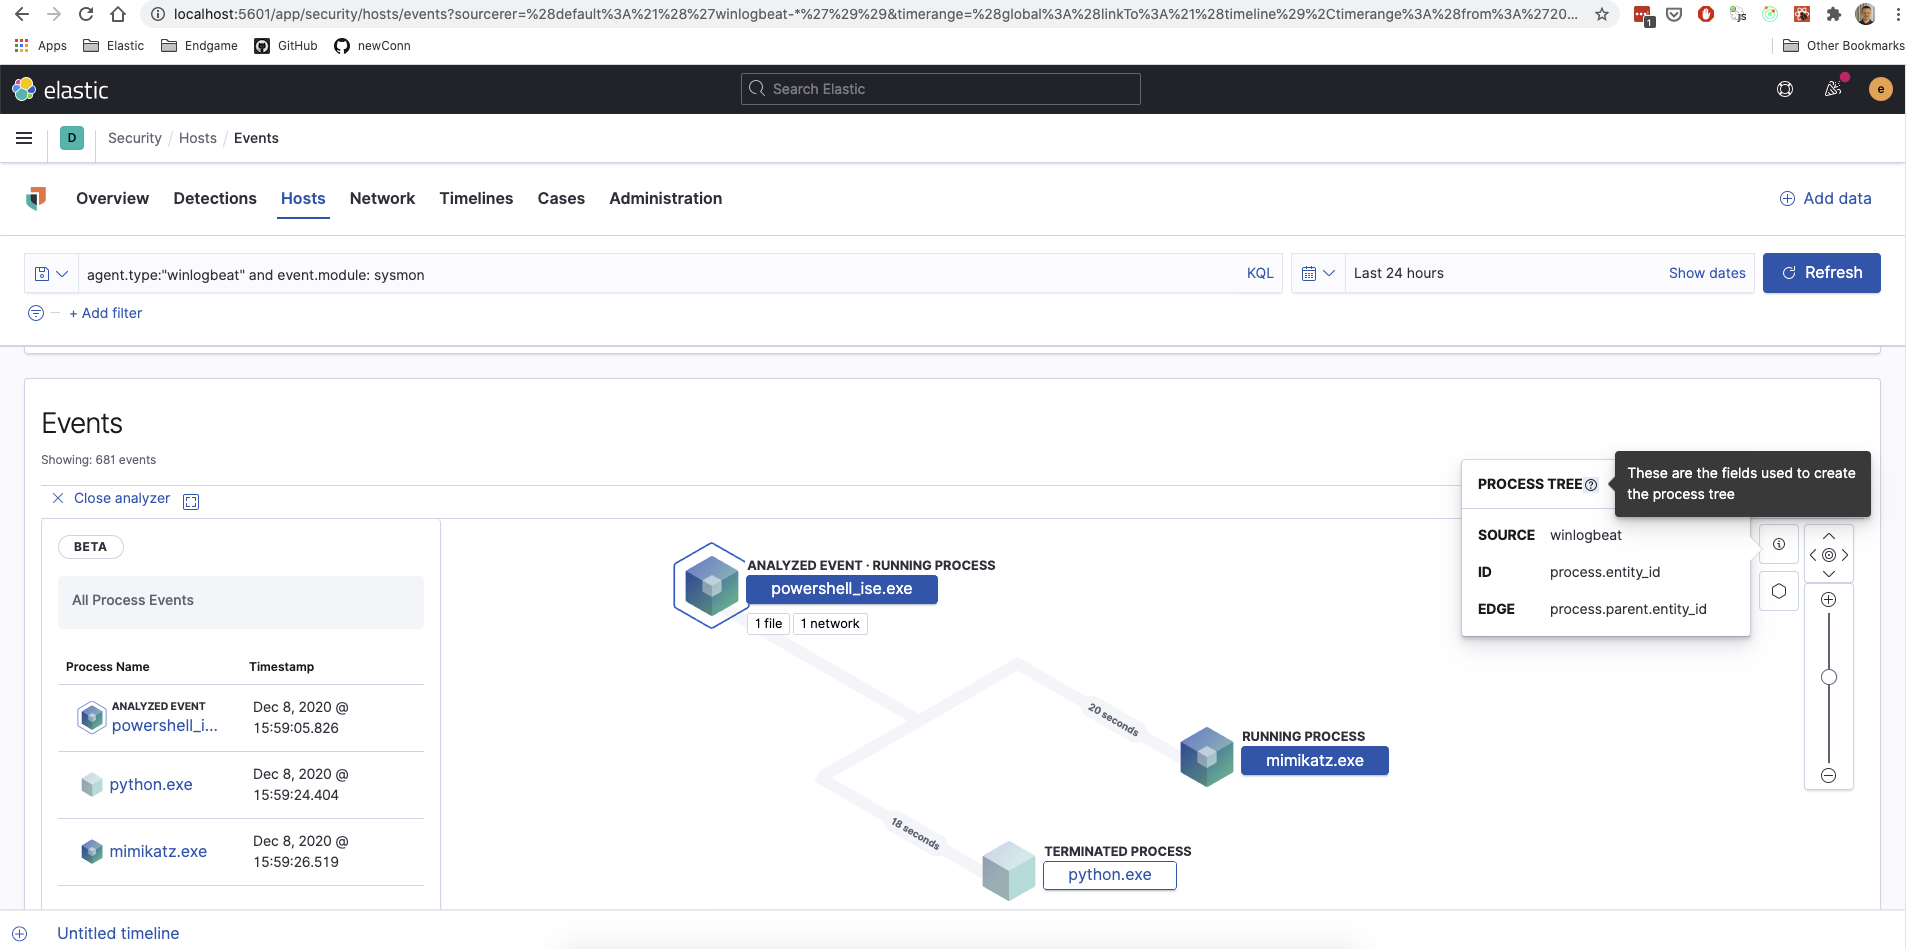The height and width of the screenshot is (949, 1906).
Task: Adjust the graph zoom slider handle
Action: pyautogui.click(x=1829, y=677)
